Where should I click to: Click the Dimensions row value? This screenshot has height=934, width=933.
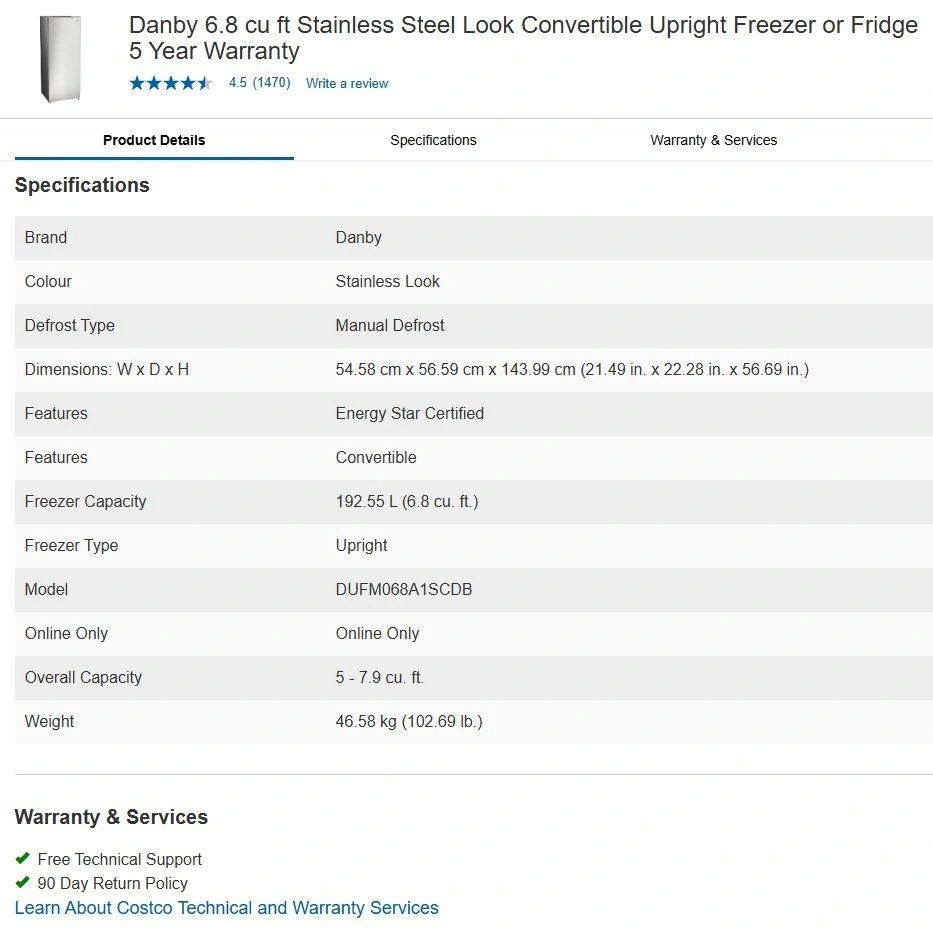[572, 369]
